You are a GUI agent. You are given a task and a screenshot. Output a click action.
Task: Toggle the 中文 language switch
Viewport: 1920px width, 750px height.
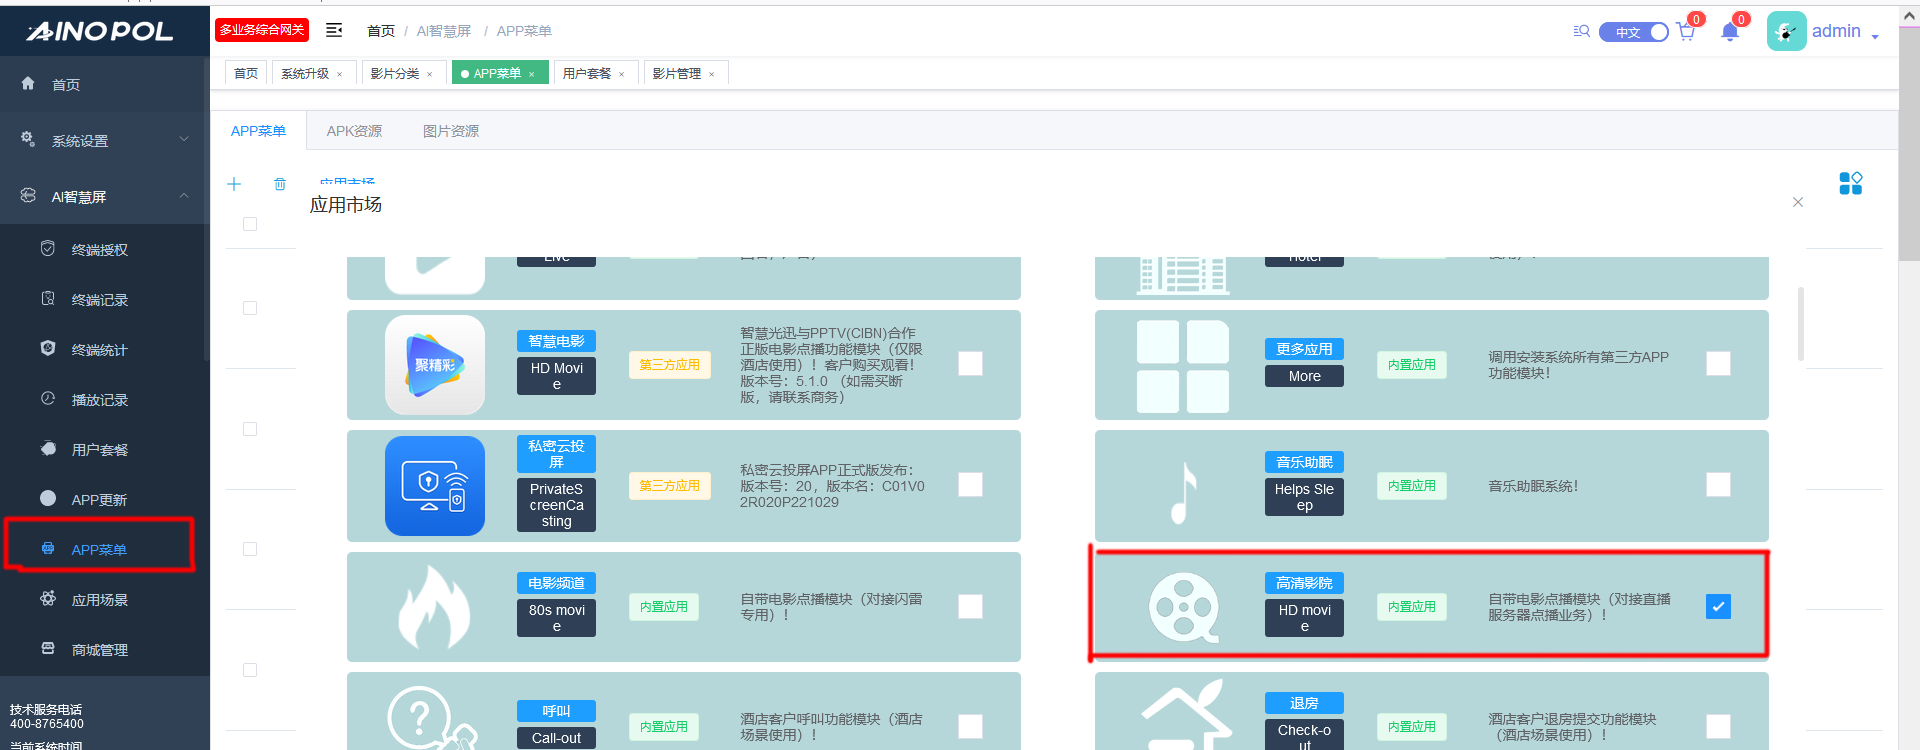pyautogui.click(x=1634, y=32)
